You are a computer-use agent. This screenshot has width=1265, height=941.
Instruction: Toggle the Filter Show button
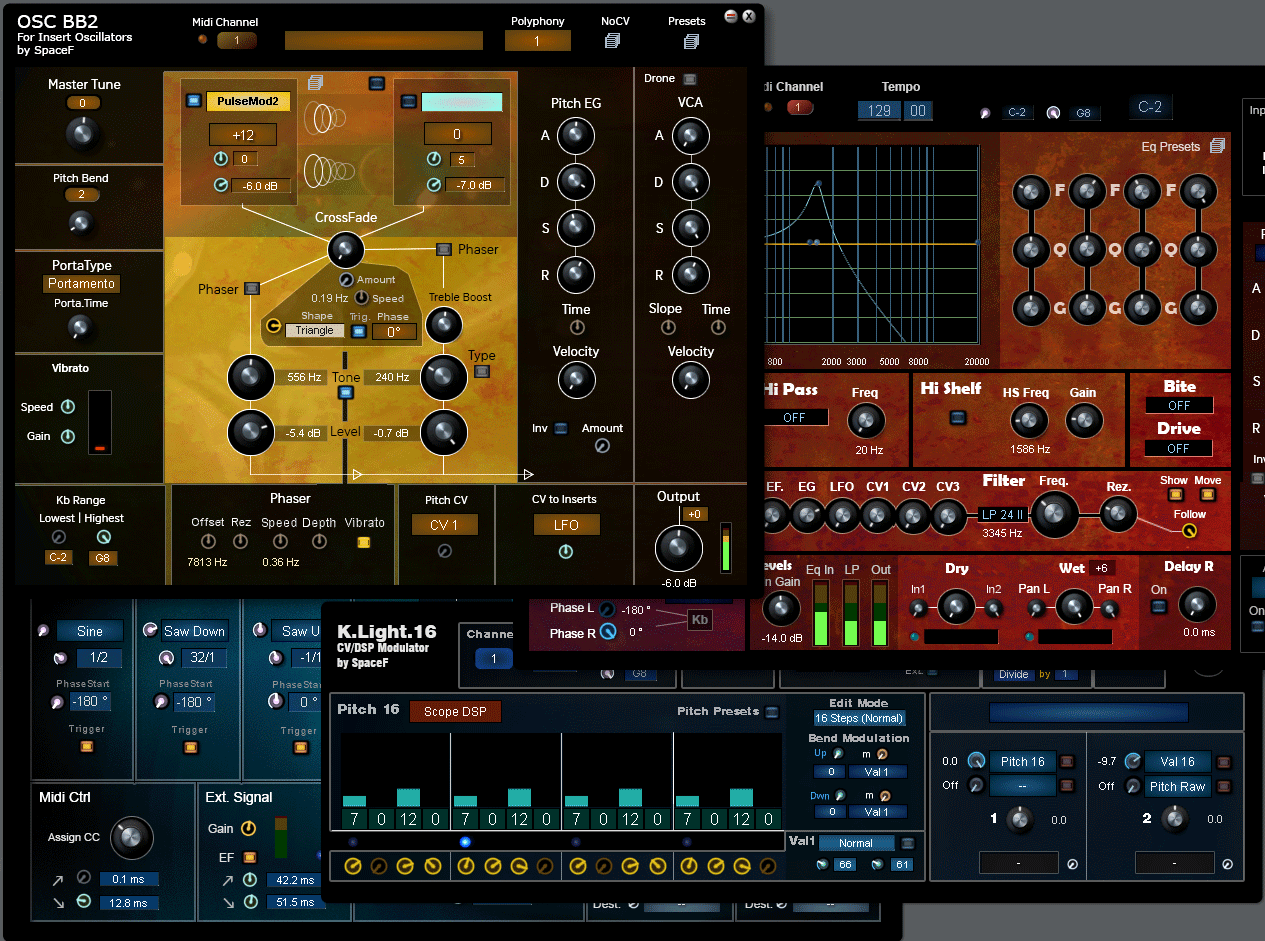click(x=1176, y=494)
